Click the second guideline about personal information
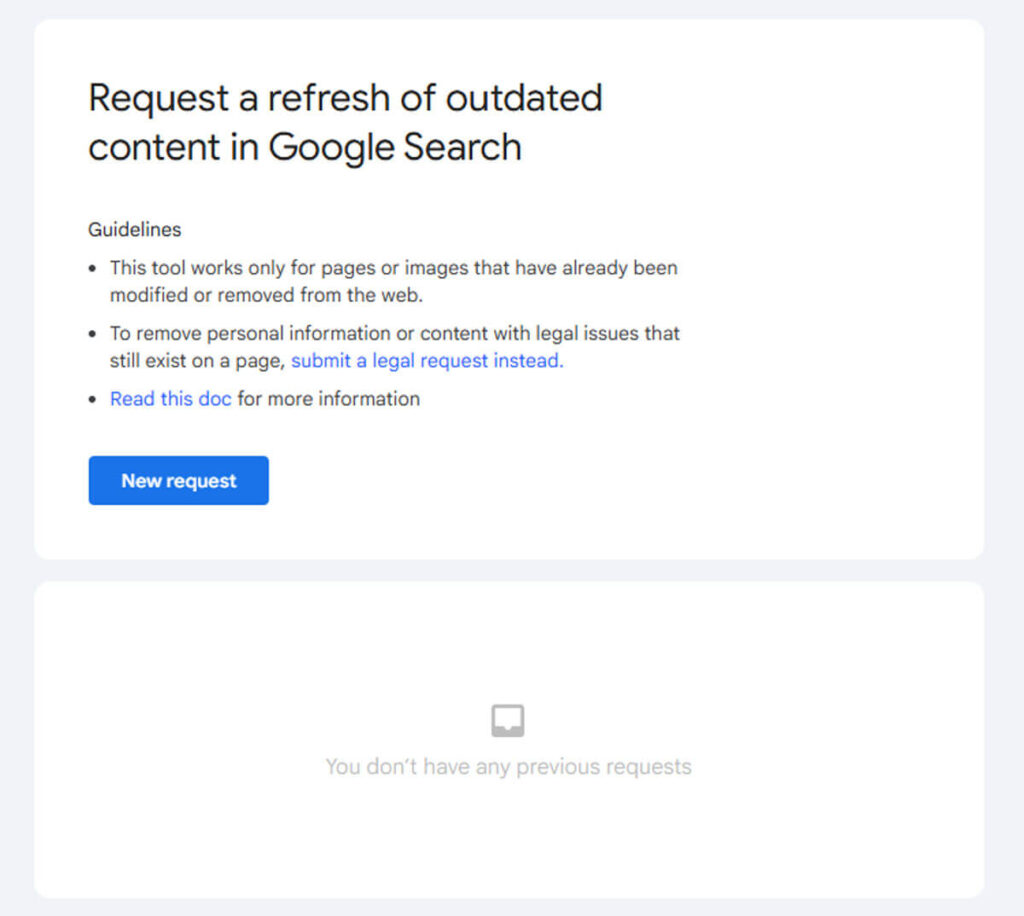This screenshot has height=916, width=1024. click(395, 347)
